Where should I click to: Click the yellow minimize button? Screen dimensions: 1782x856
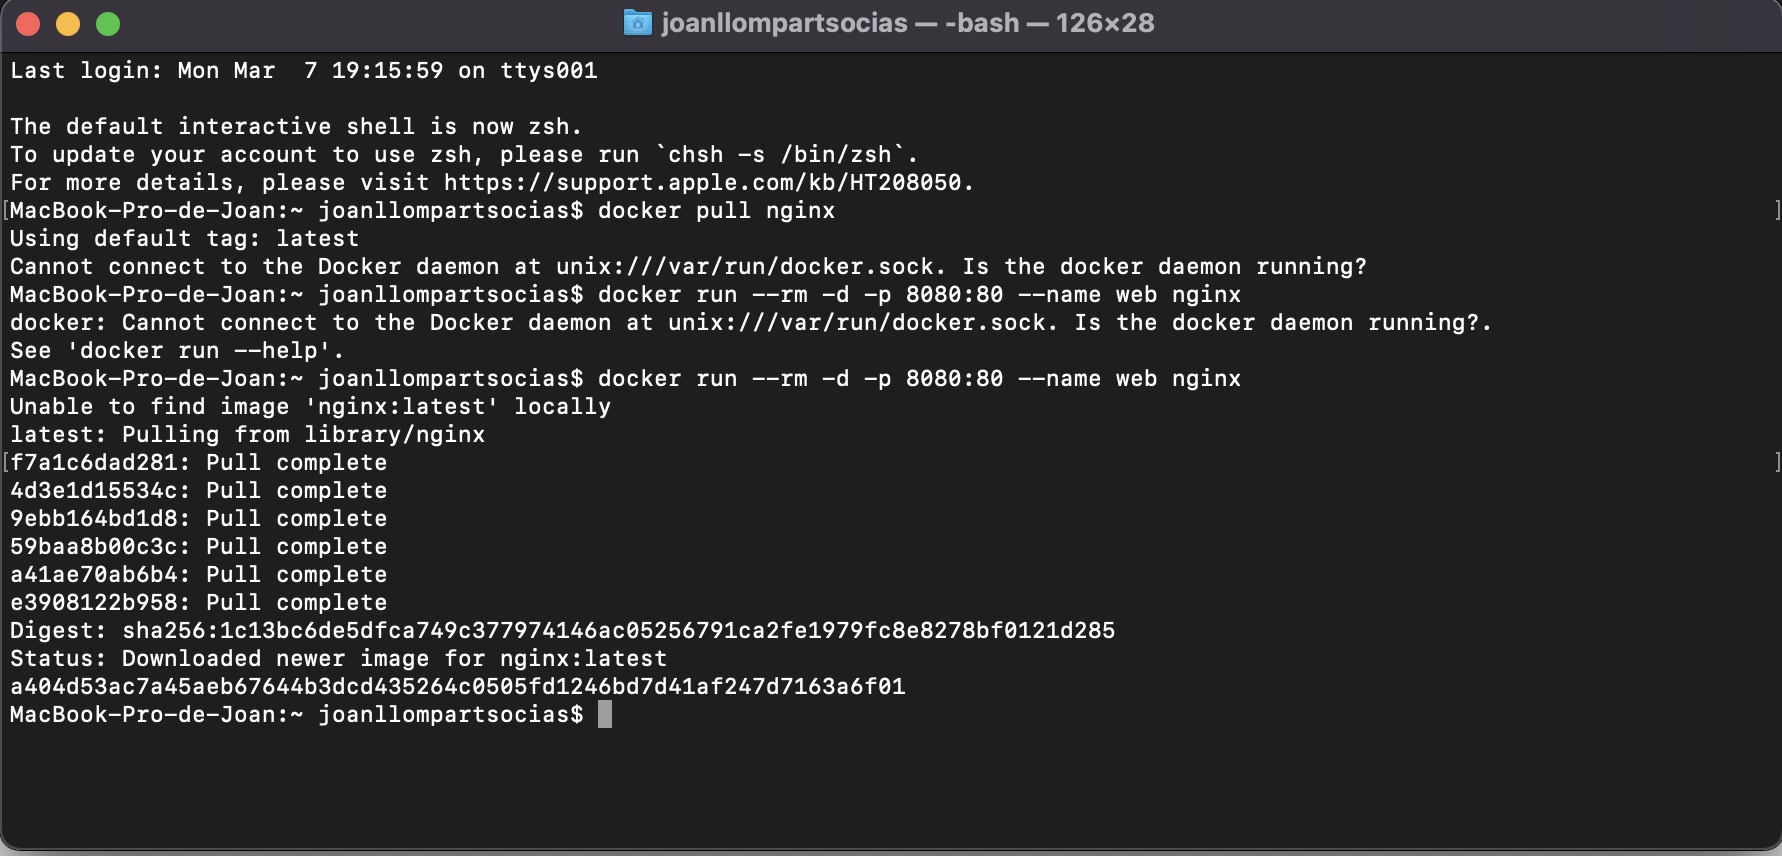tap(68, 22)
